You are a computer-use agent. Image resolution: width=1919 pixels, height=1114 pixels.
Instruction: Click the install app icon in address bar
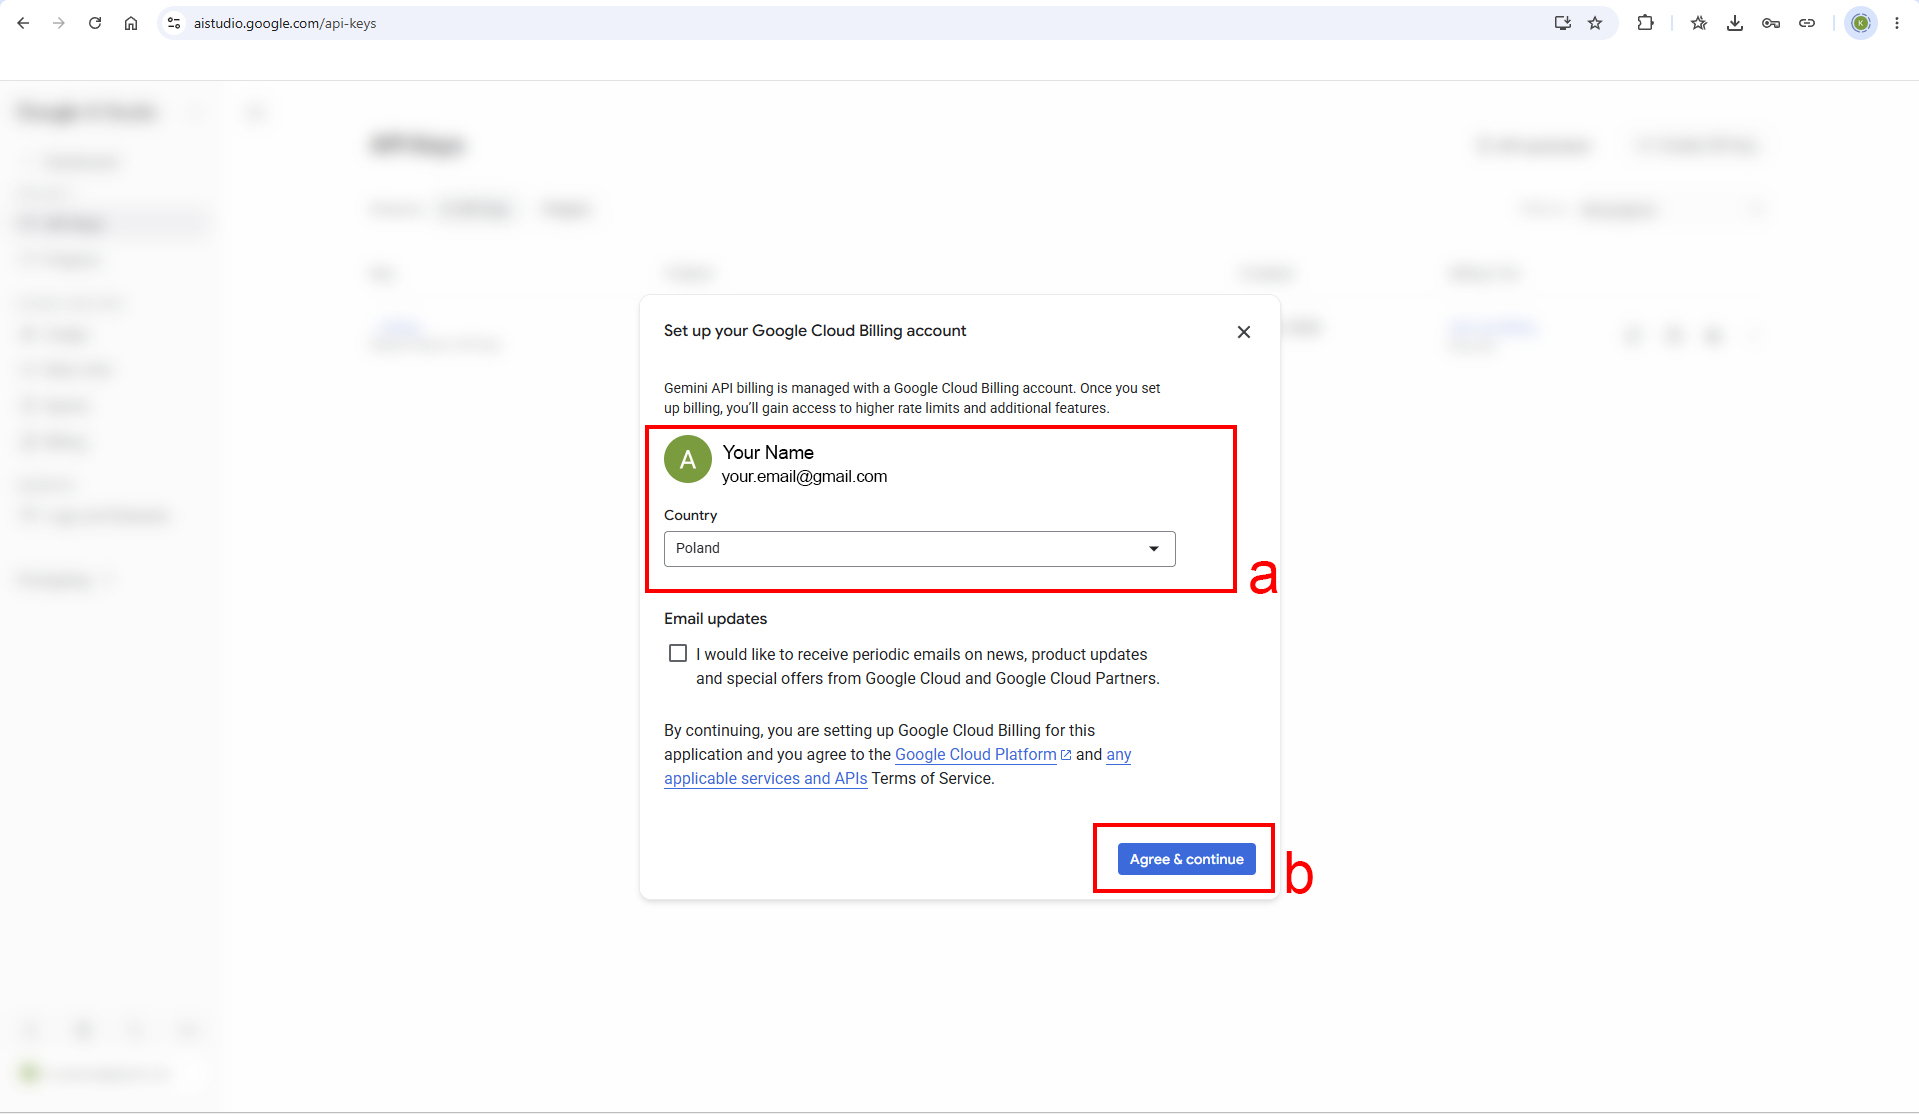[1562, 23]
